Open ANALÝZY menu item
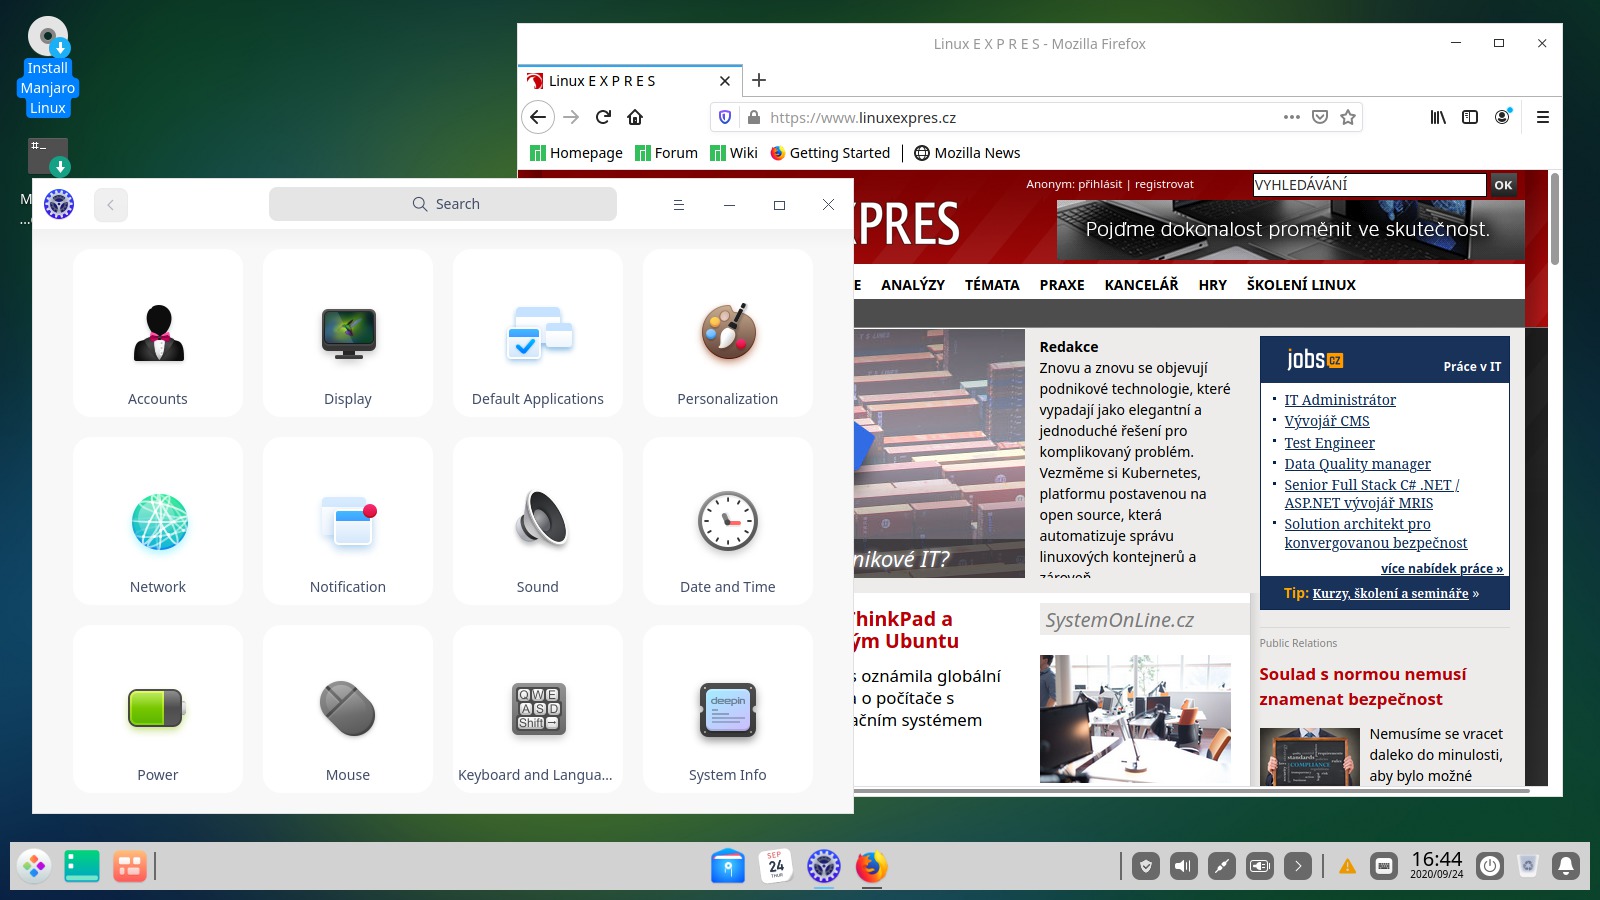This screenshot has width=1600, height=900. coord(913,285)
